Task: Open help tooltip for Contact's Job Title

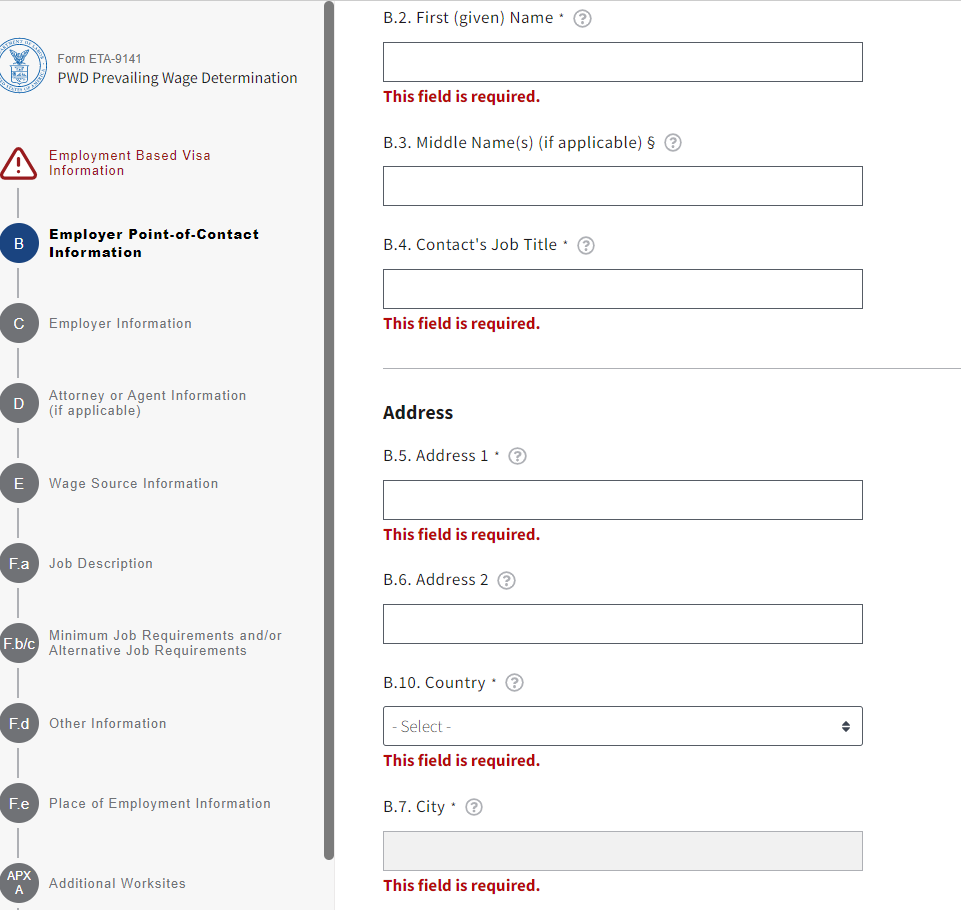Action: point(586,245)
